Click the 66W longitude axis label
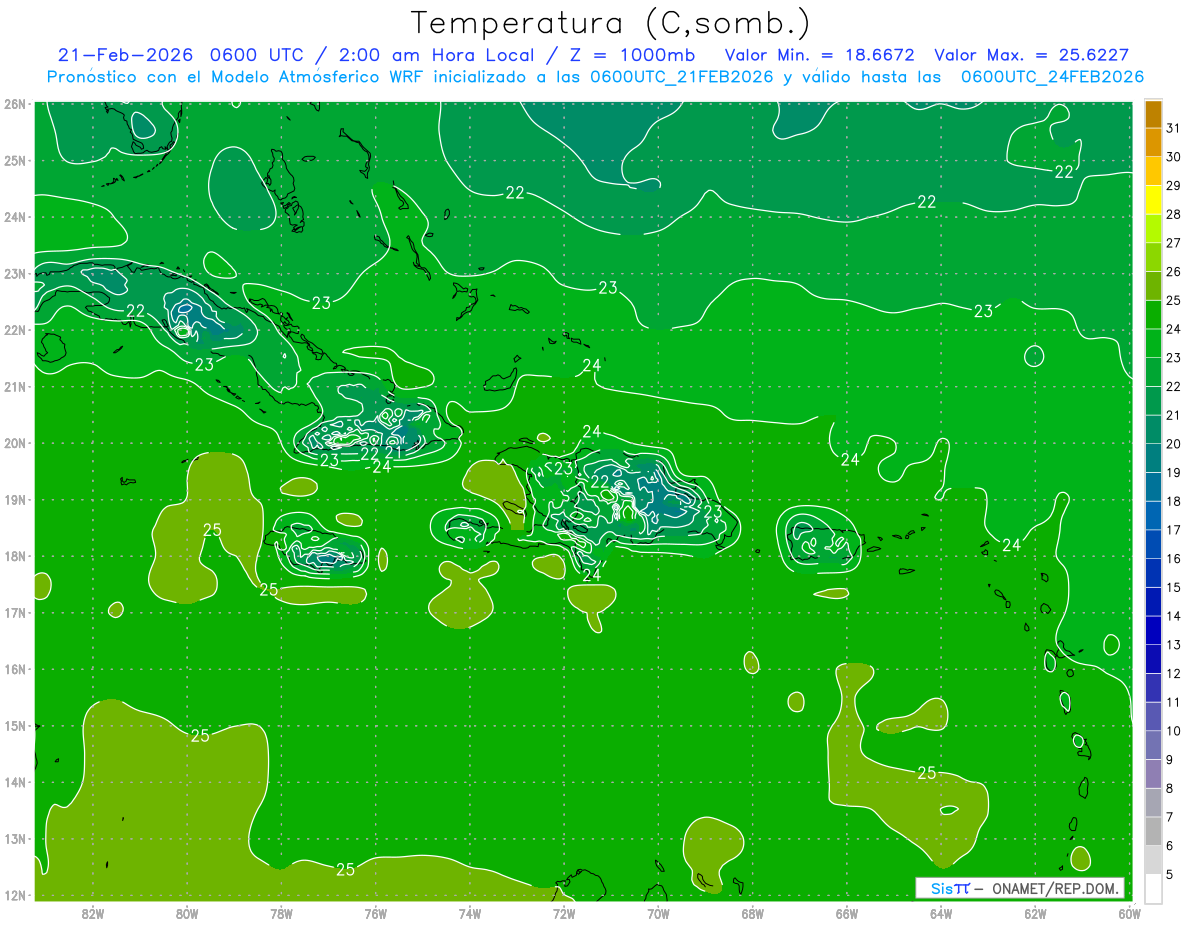This screenshot has width=1200, height=927. [x=847, y=913]
